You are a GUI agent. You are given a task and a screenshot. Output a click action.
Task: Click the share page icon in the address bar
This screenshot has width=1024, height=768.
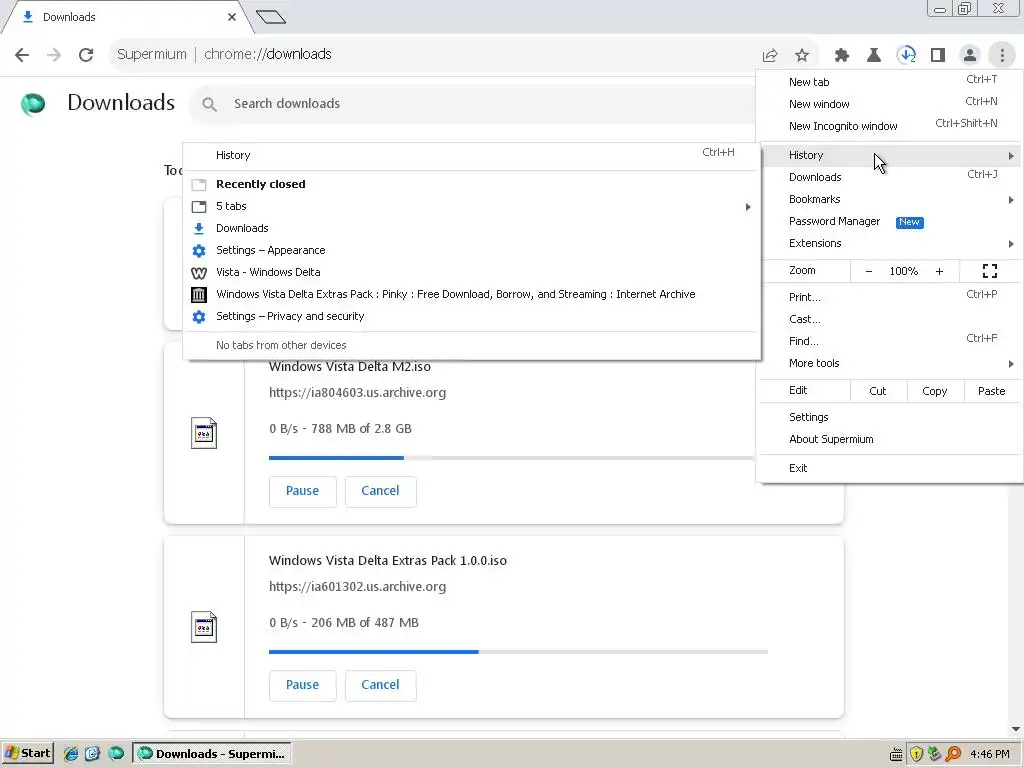pyautogui.click(x=770, y=56)
